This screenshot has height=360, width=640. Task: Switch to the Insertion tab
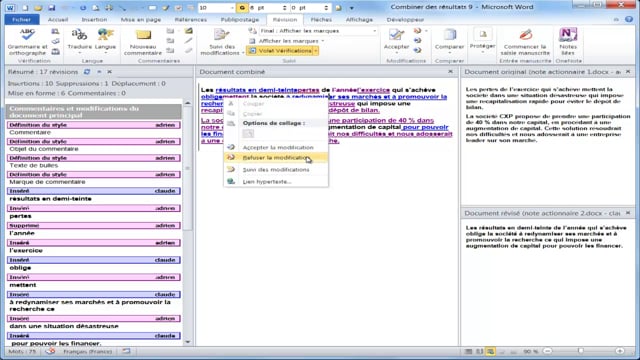pyautogui.click(x=94, y=19)
